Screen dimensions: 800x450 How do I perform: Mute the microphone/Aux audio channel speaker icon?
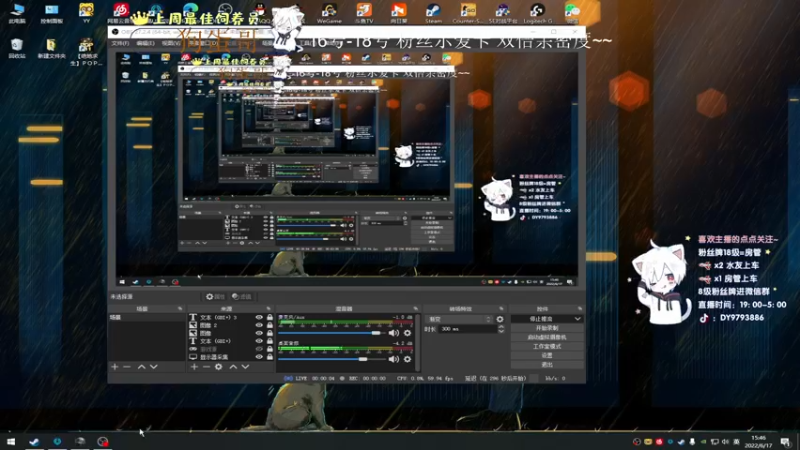point(394,333)
